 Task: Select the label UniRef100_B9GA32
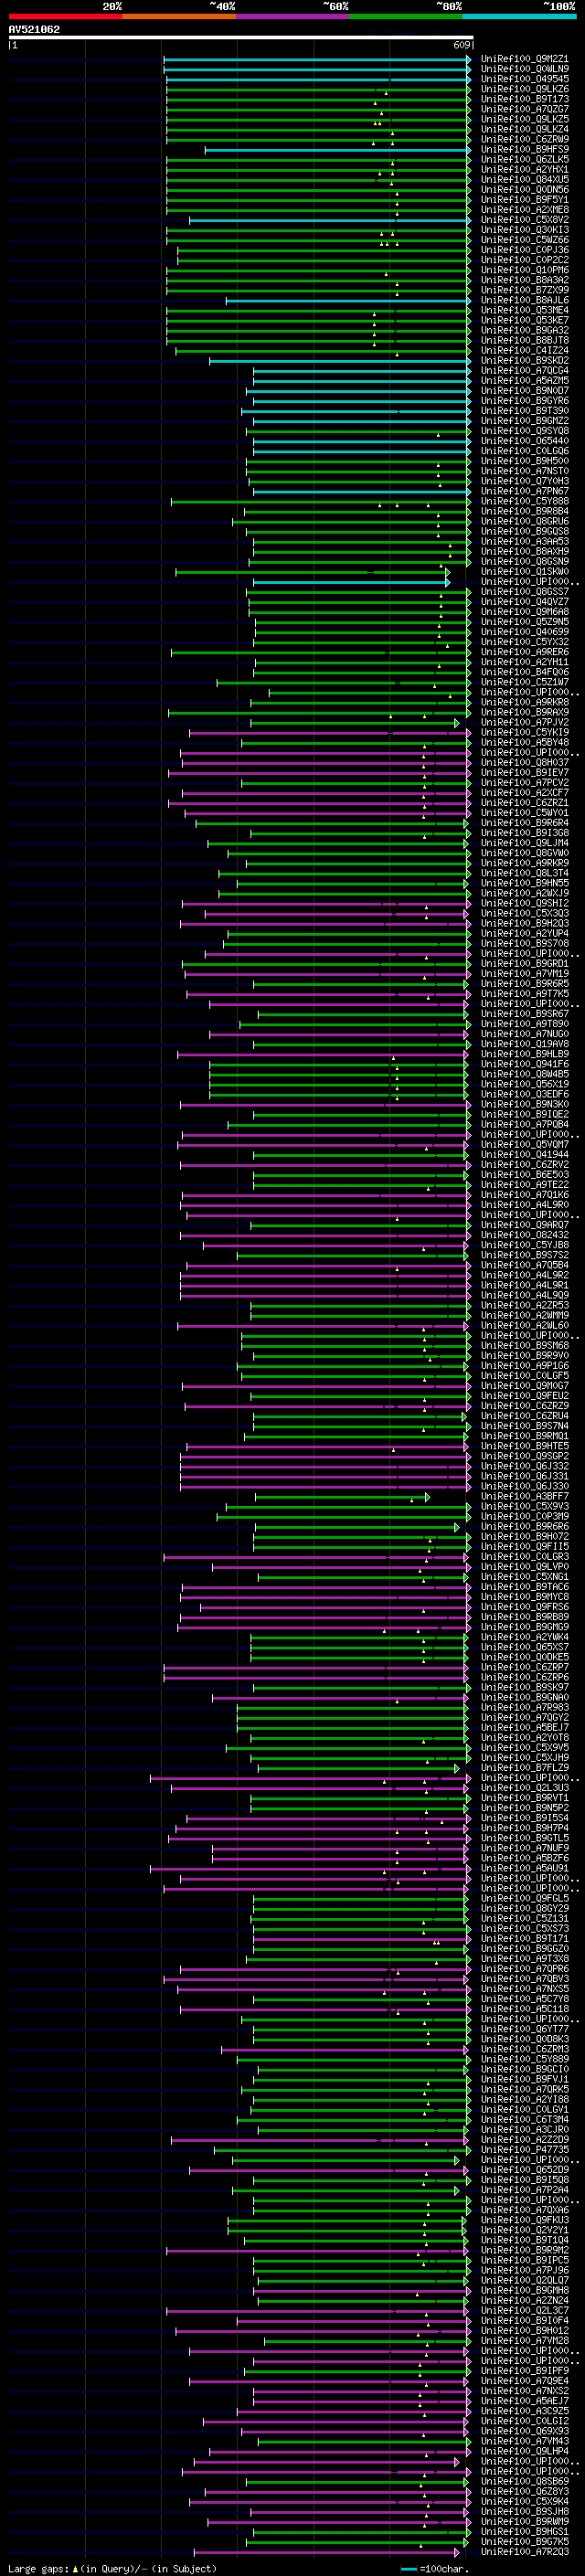coord(524,330)
